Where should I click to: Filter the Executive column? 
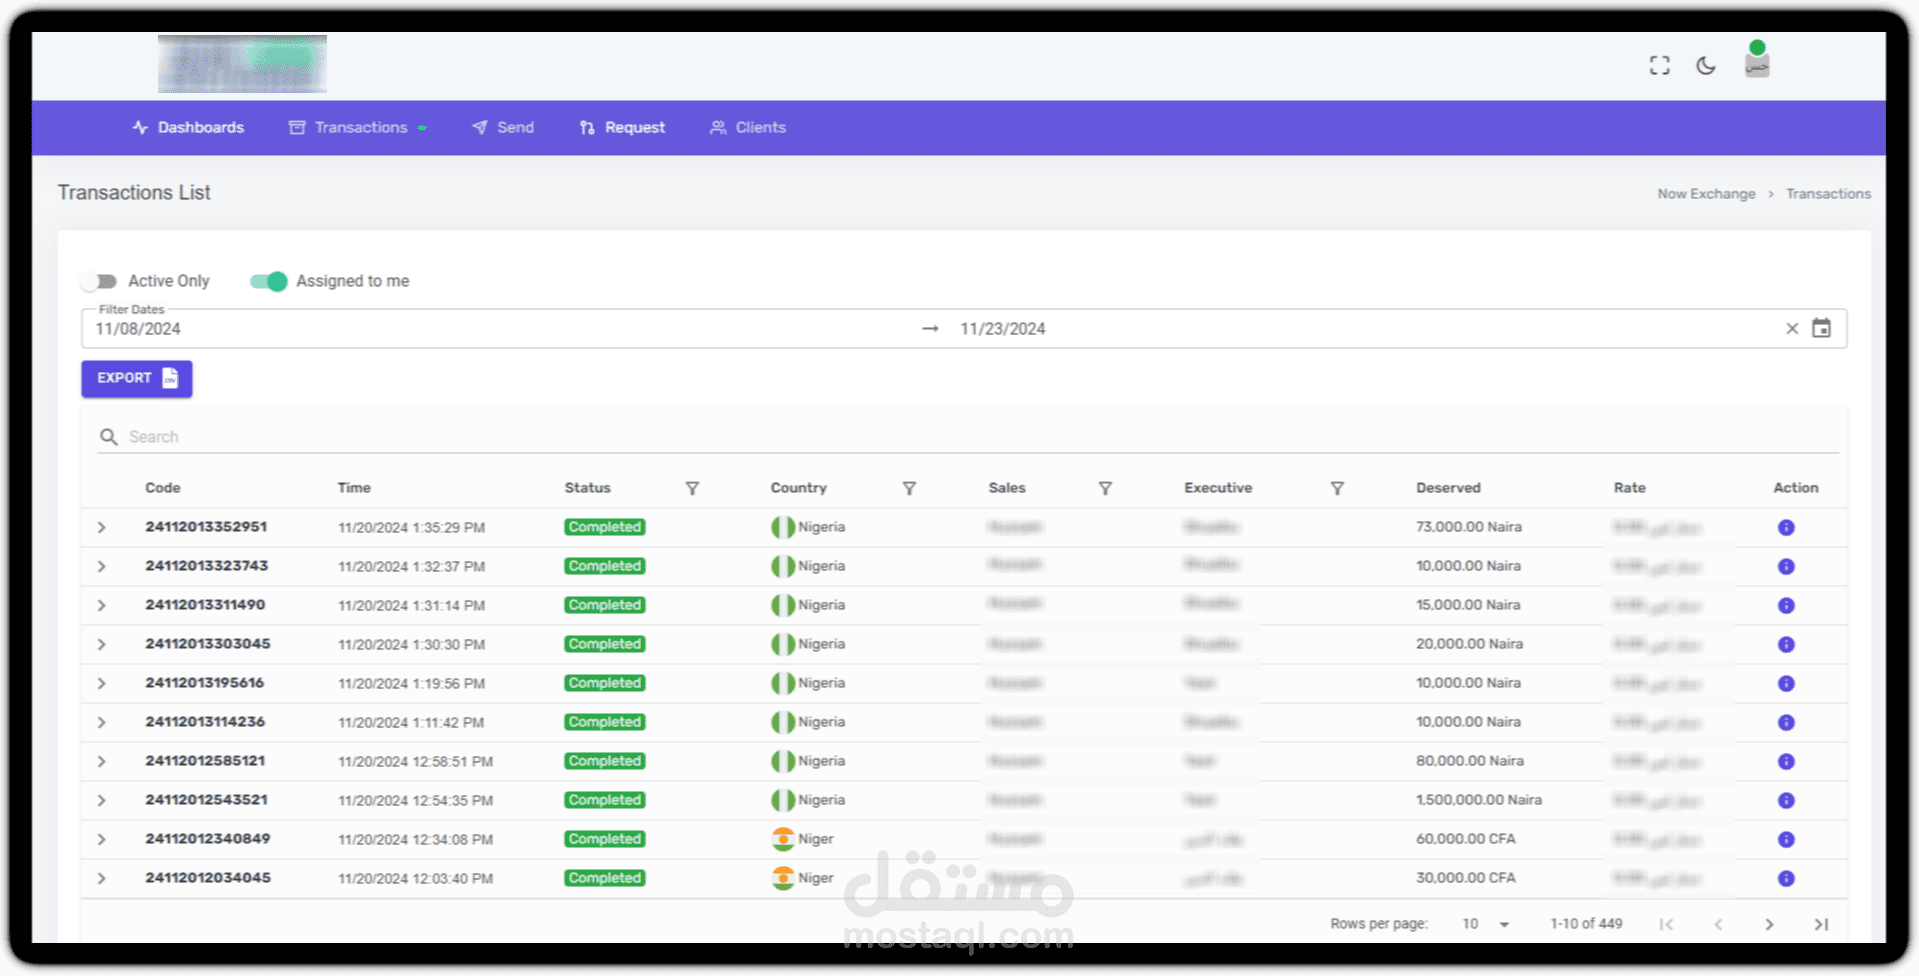[x=1337, y=488]
